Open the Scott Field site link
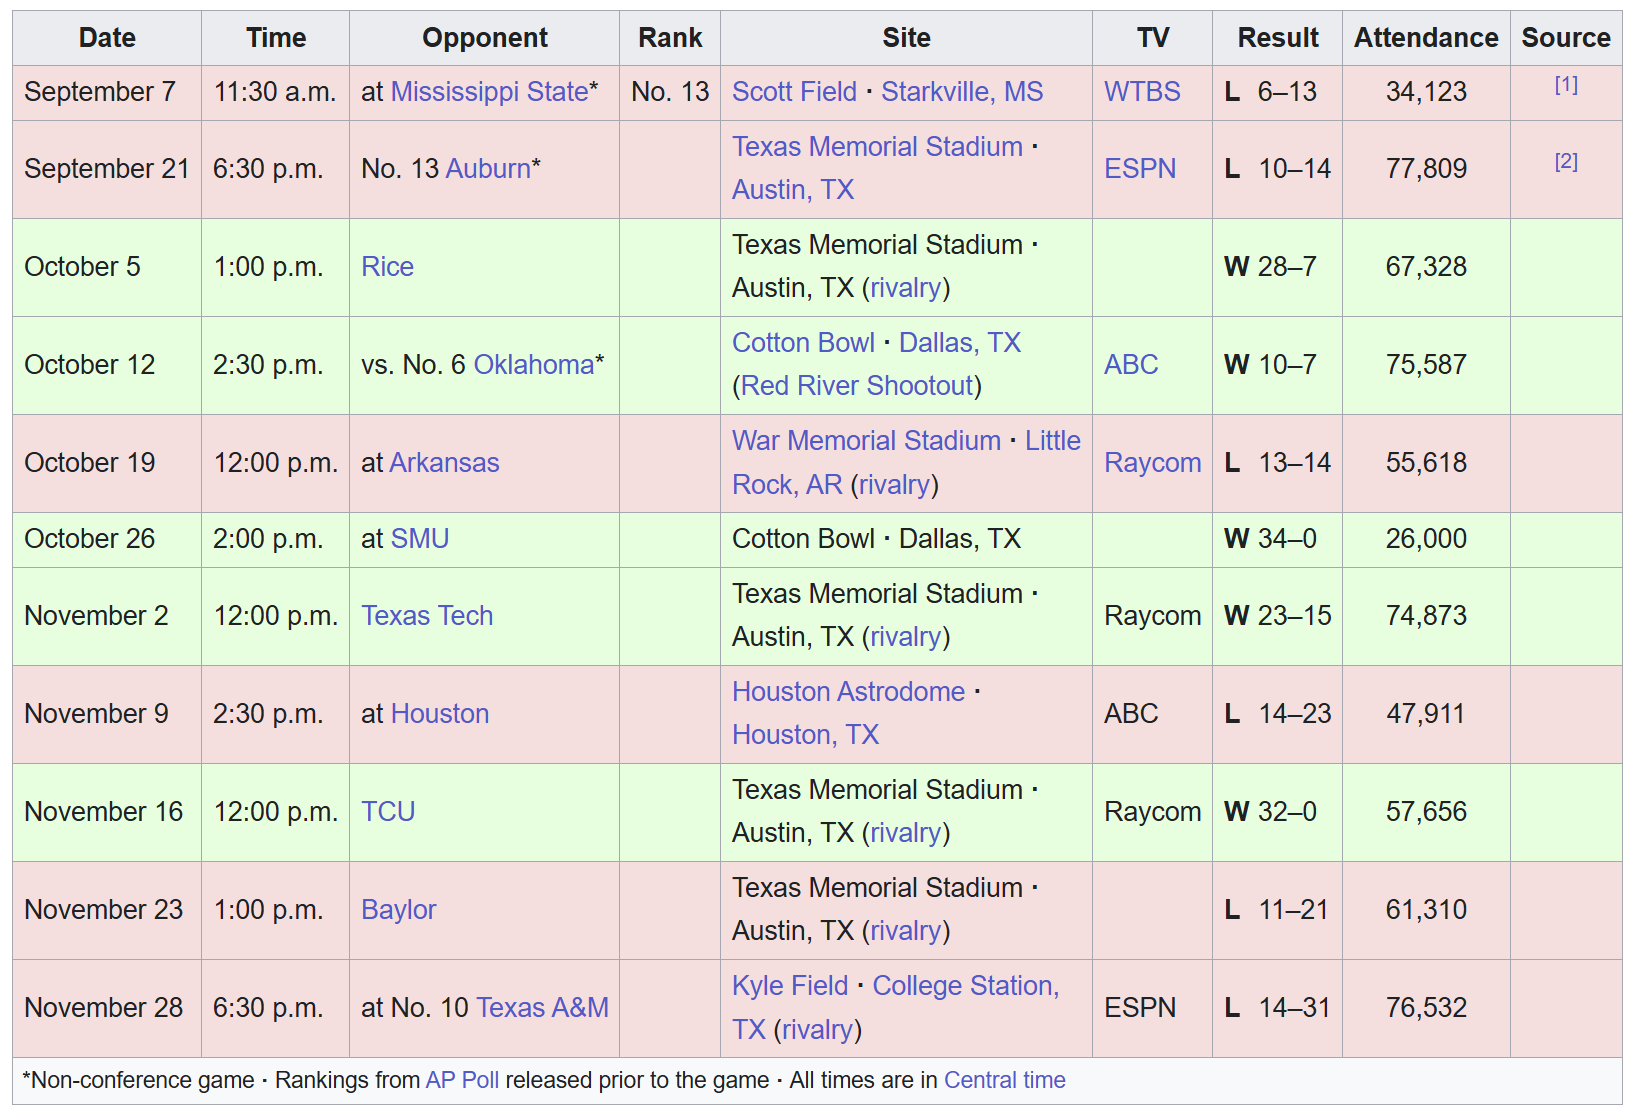Image resolution: width=1632 pixels, height=1116 pixels. pyautogui.click(x=794, y=92)
